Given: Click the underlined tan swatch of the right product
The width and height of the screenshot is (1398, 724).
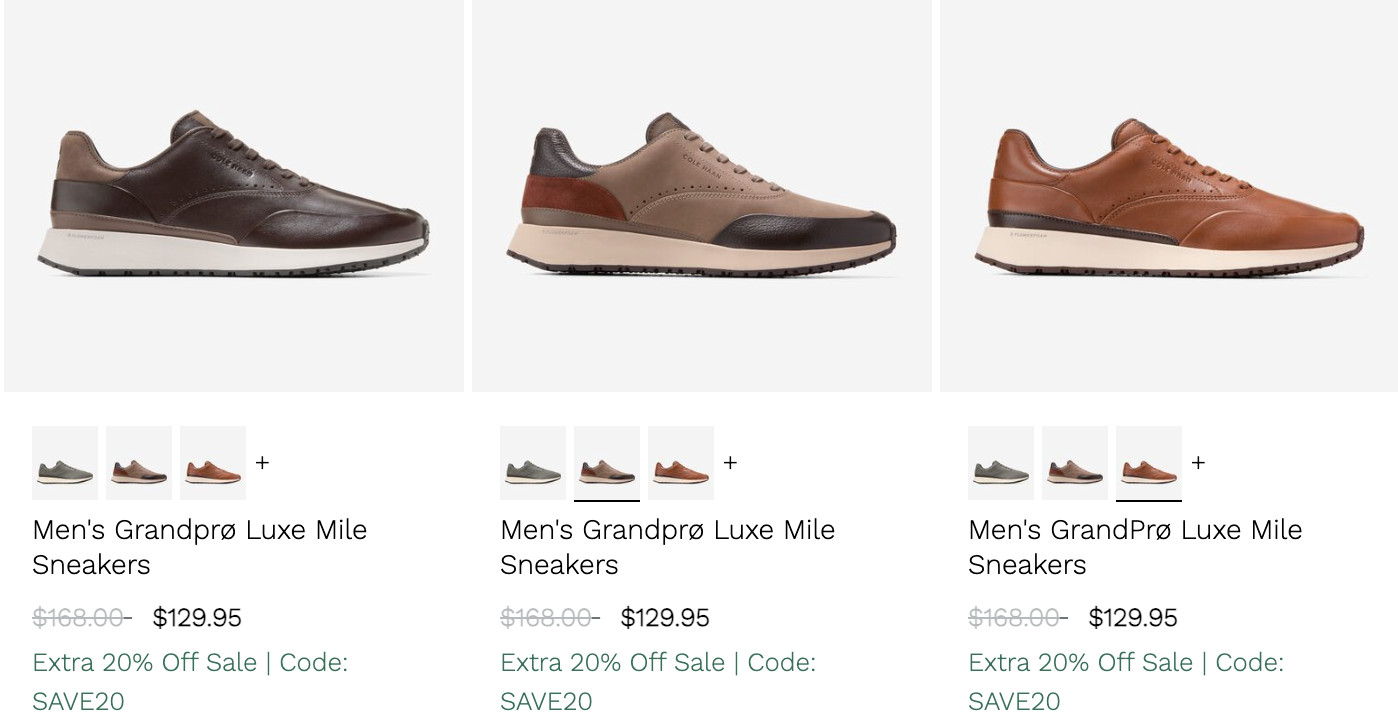Looking at the screenshot, I should [x=1149, y=463].
